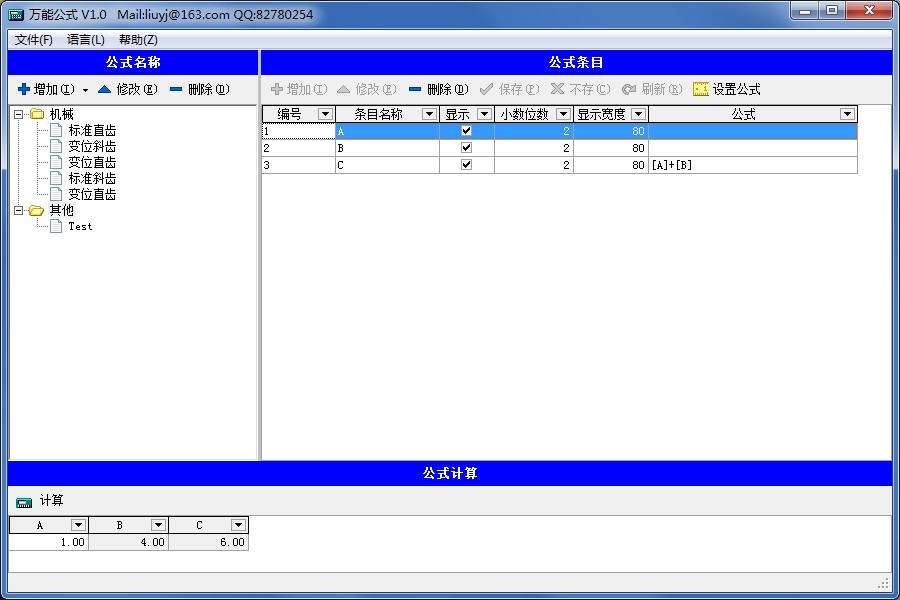Select the 标准斜齿 tree item
The height and width of the screenshot is (600, 900).
click(92, 179)
